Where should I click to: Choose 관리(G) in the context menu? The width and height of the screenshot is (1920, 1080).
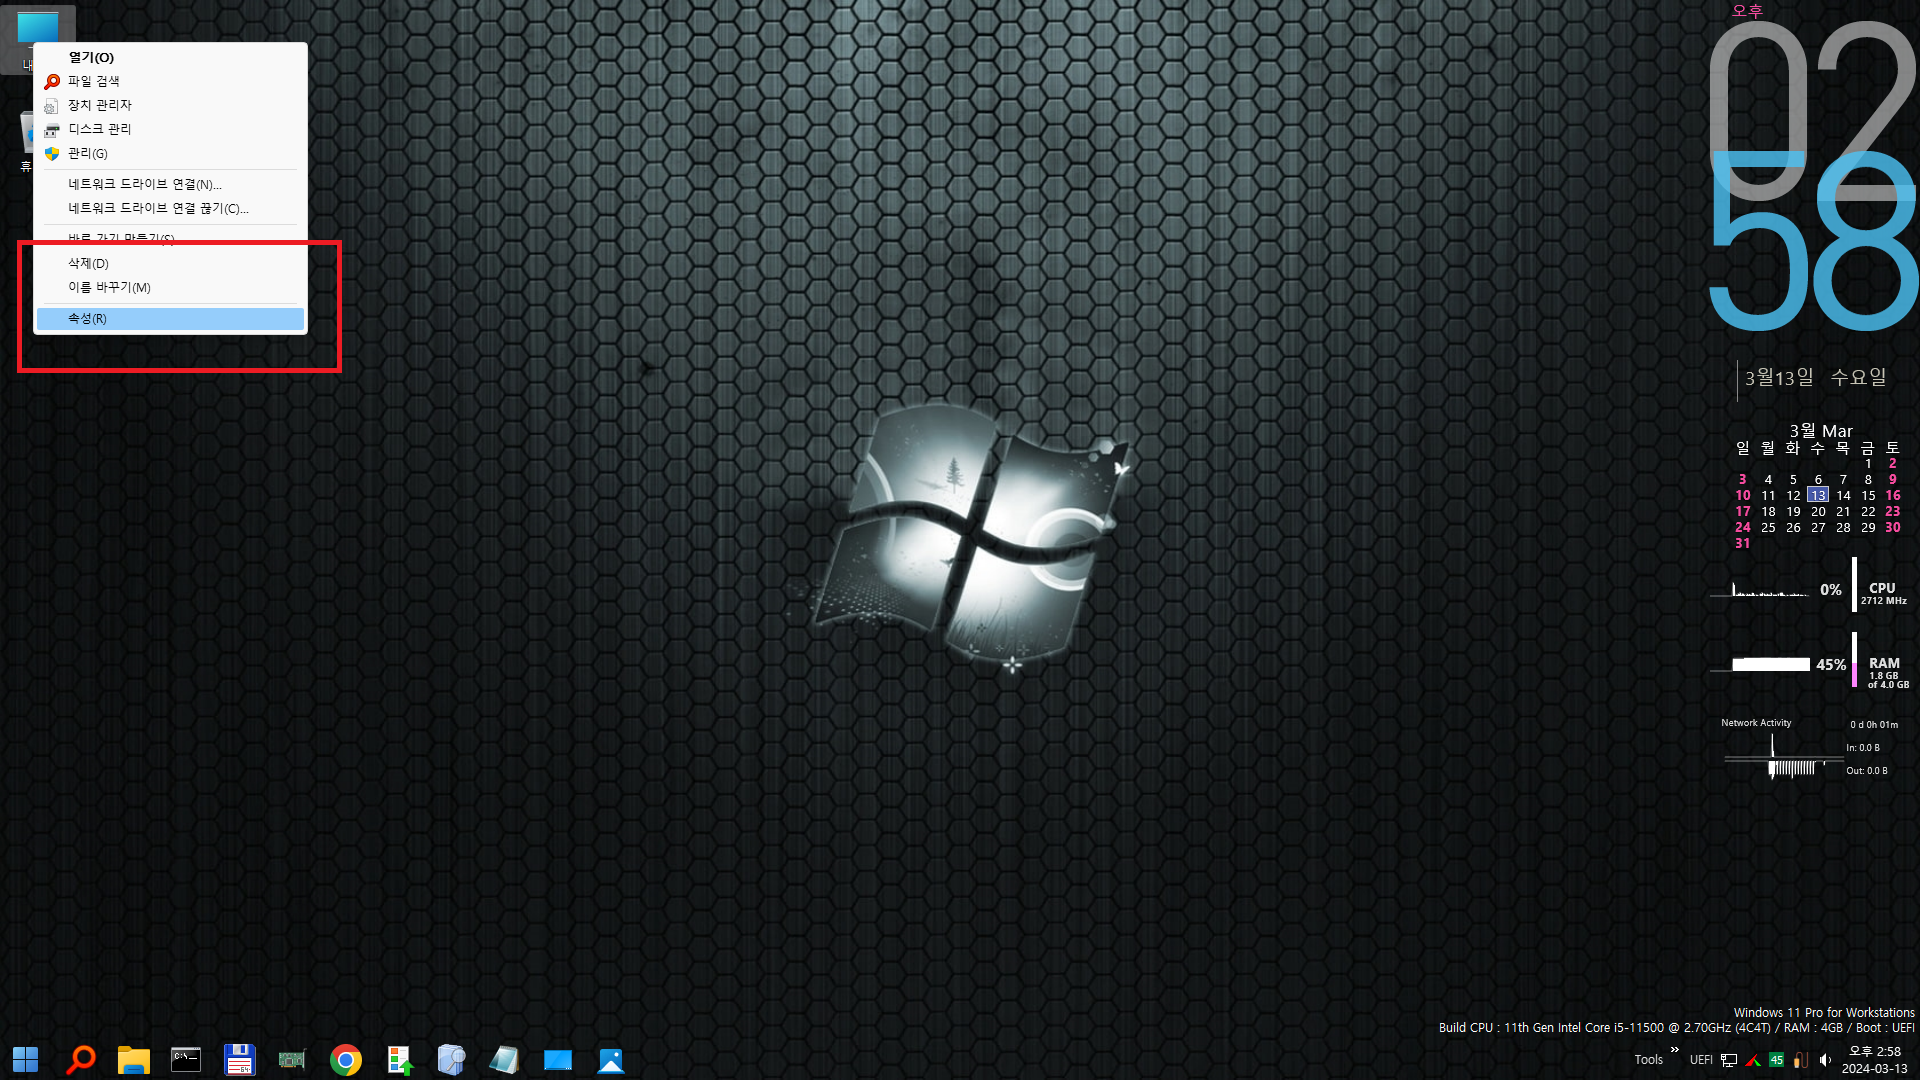click(170, 153)
